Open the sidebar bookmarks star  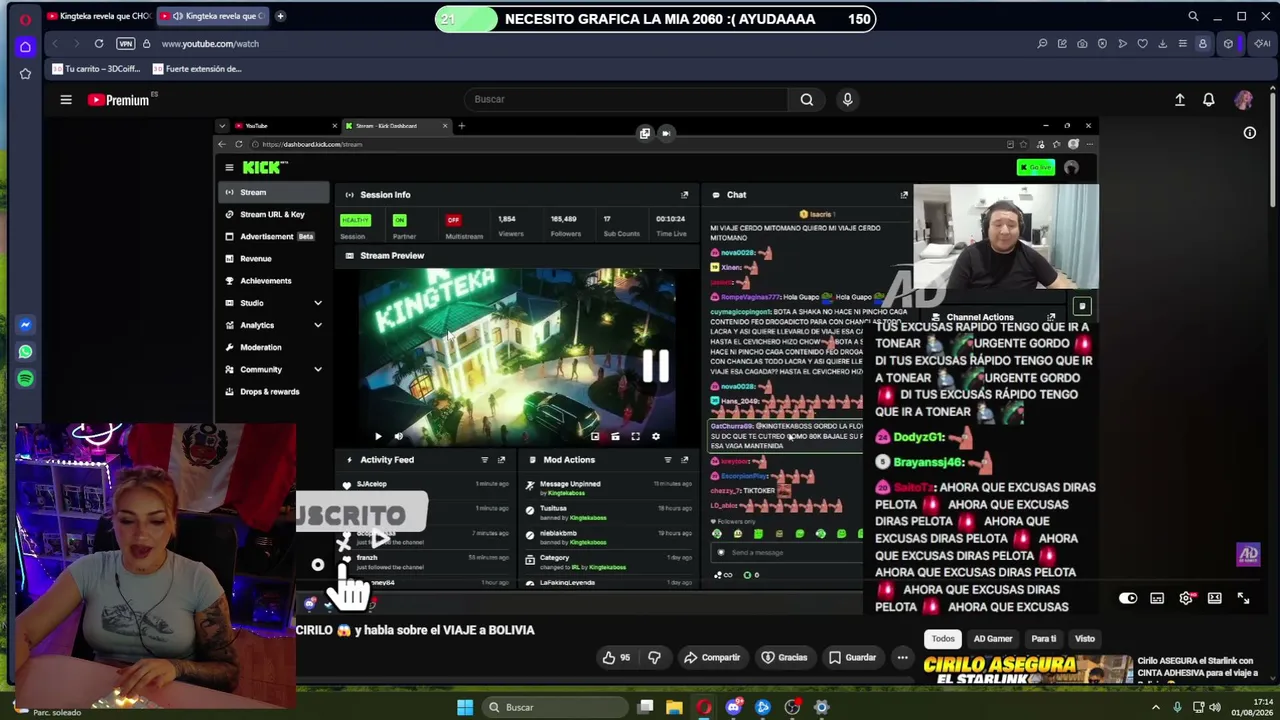click(x=25, y=73)
